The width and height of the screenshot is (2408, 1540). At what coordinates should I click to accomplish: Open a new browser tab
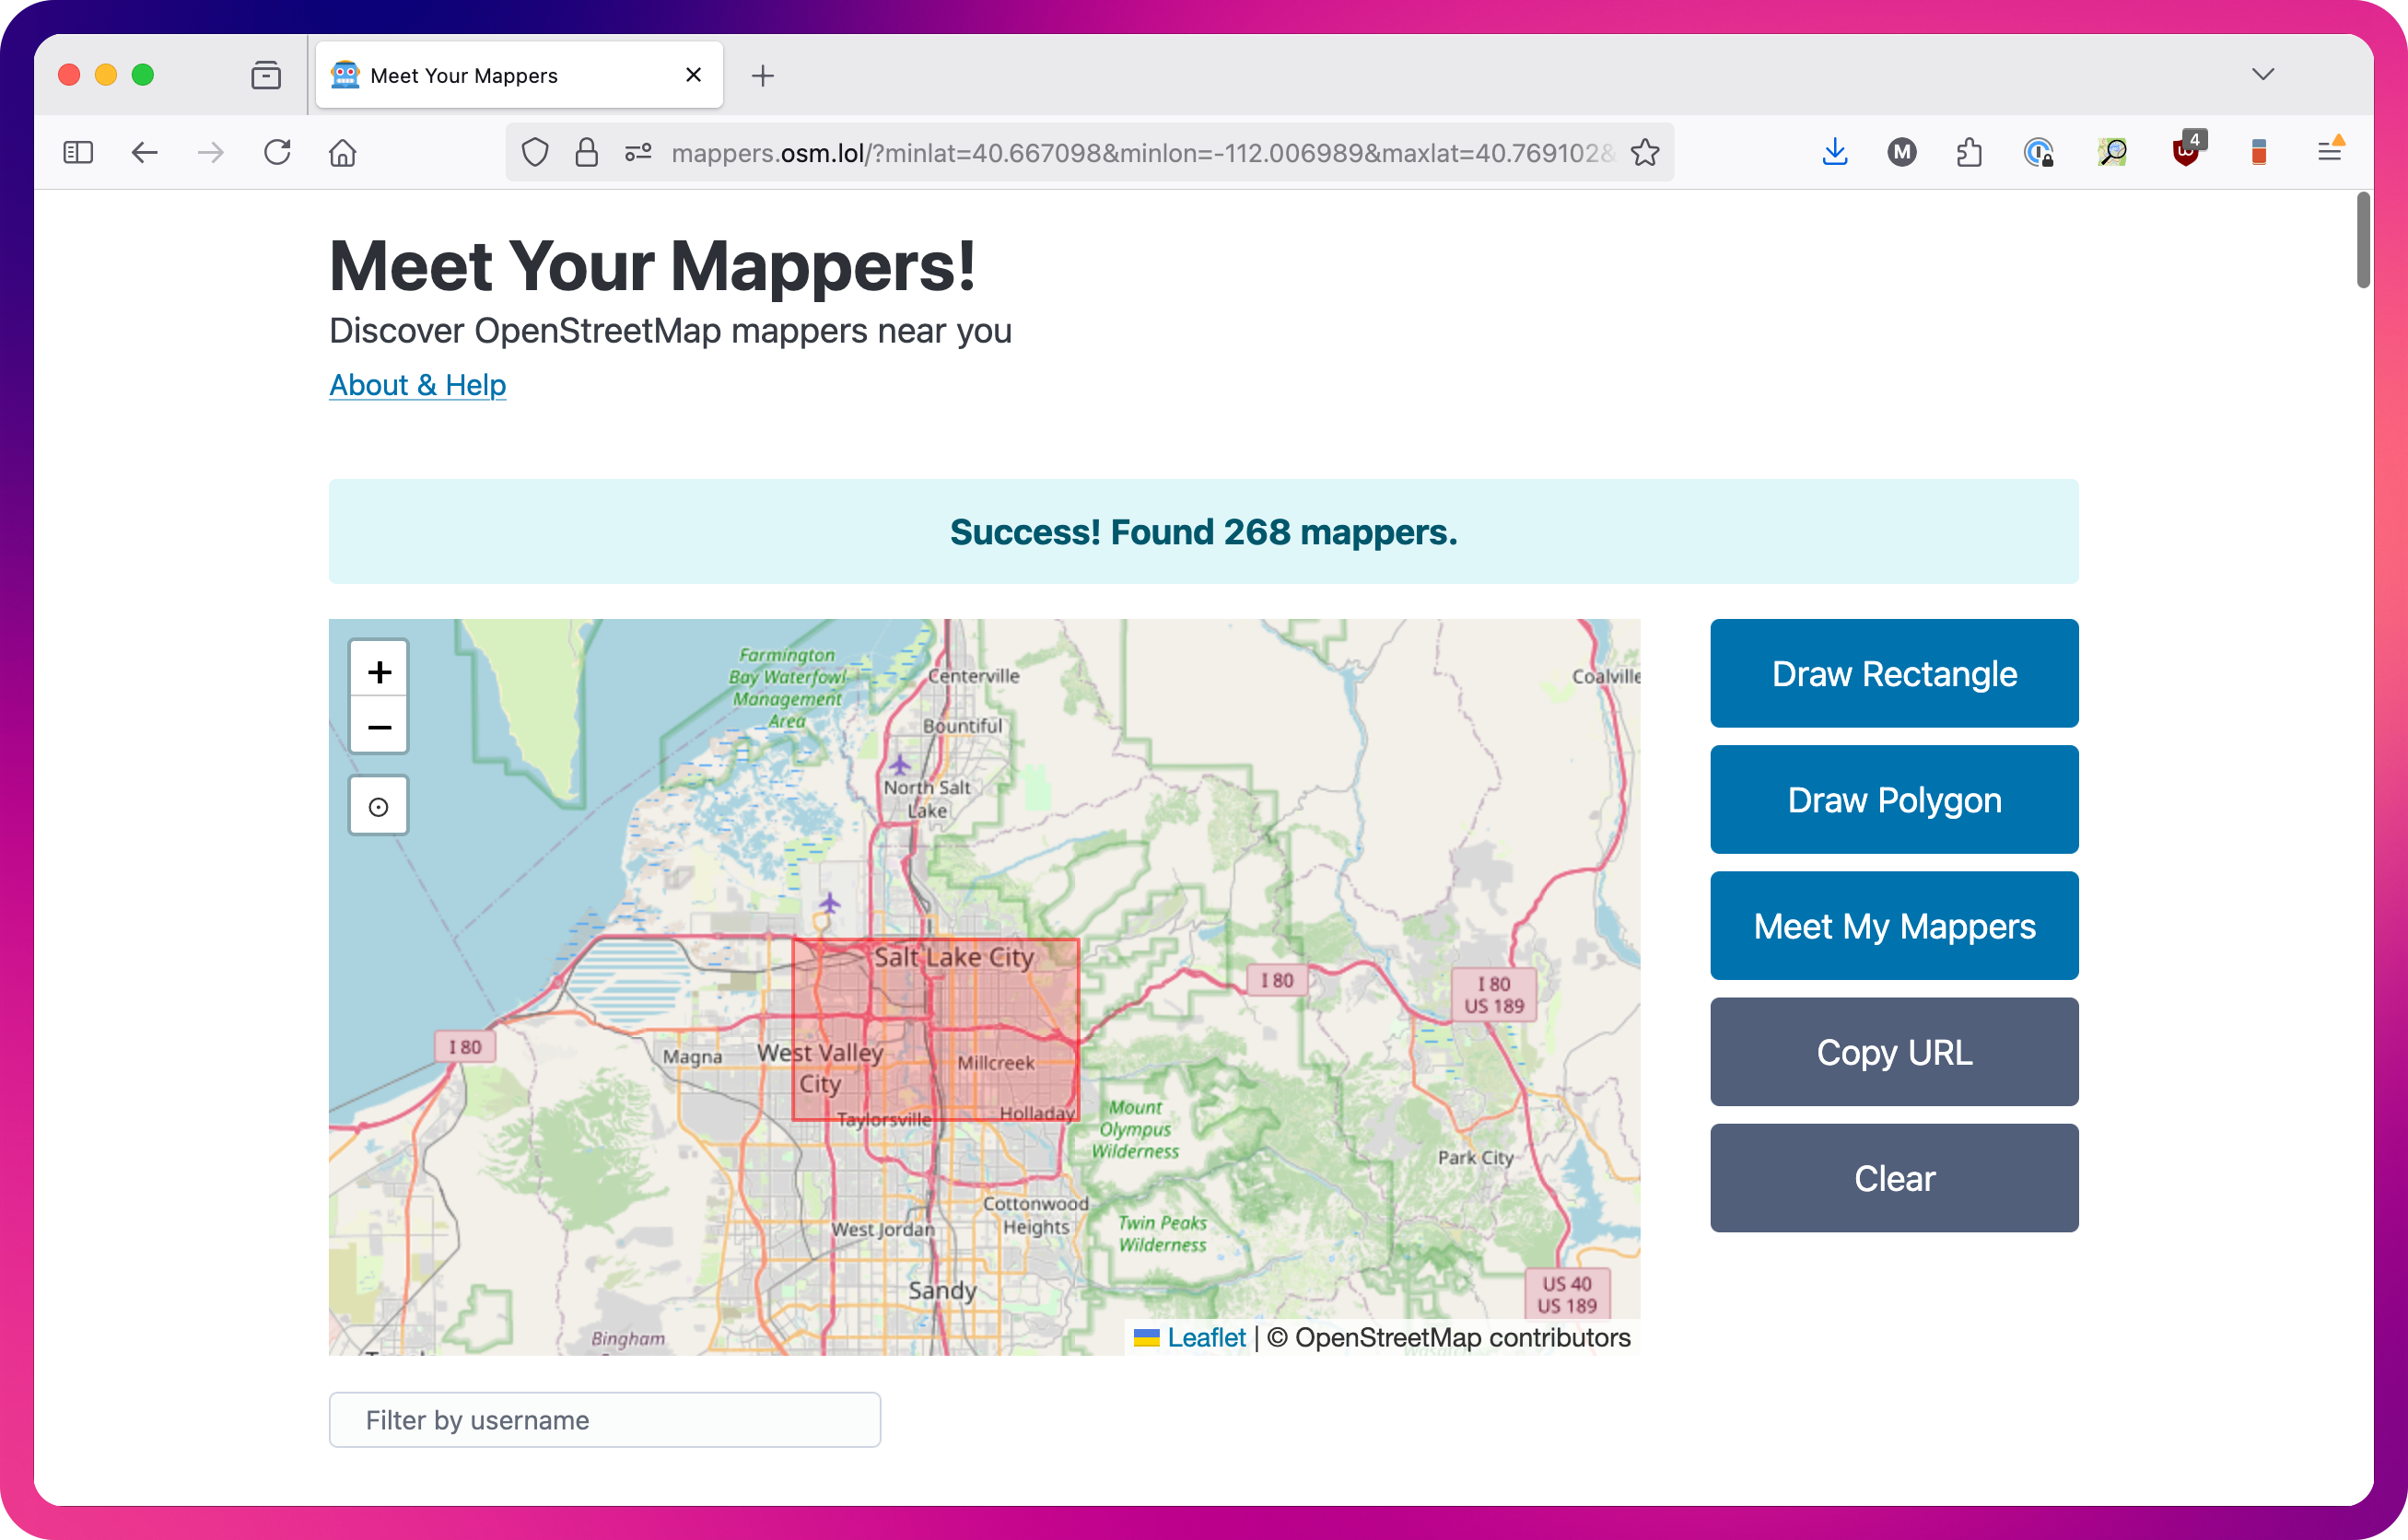click(x=763, y=75)
